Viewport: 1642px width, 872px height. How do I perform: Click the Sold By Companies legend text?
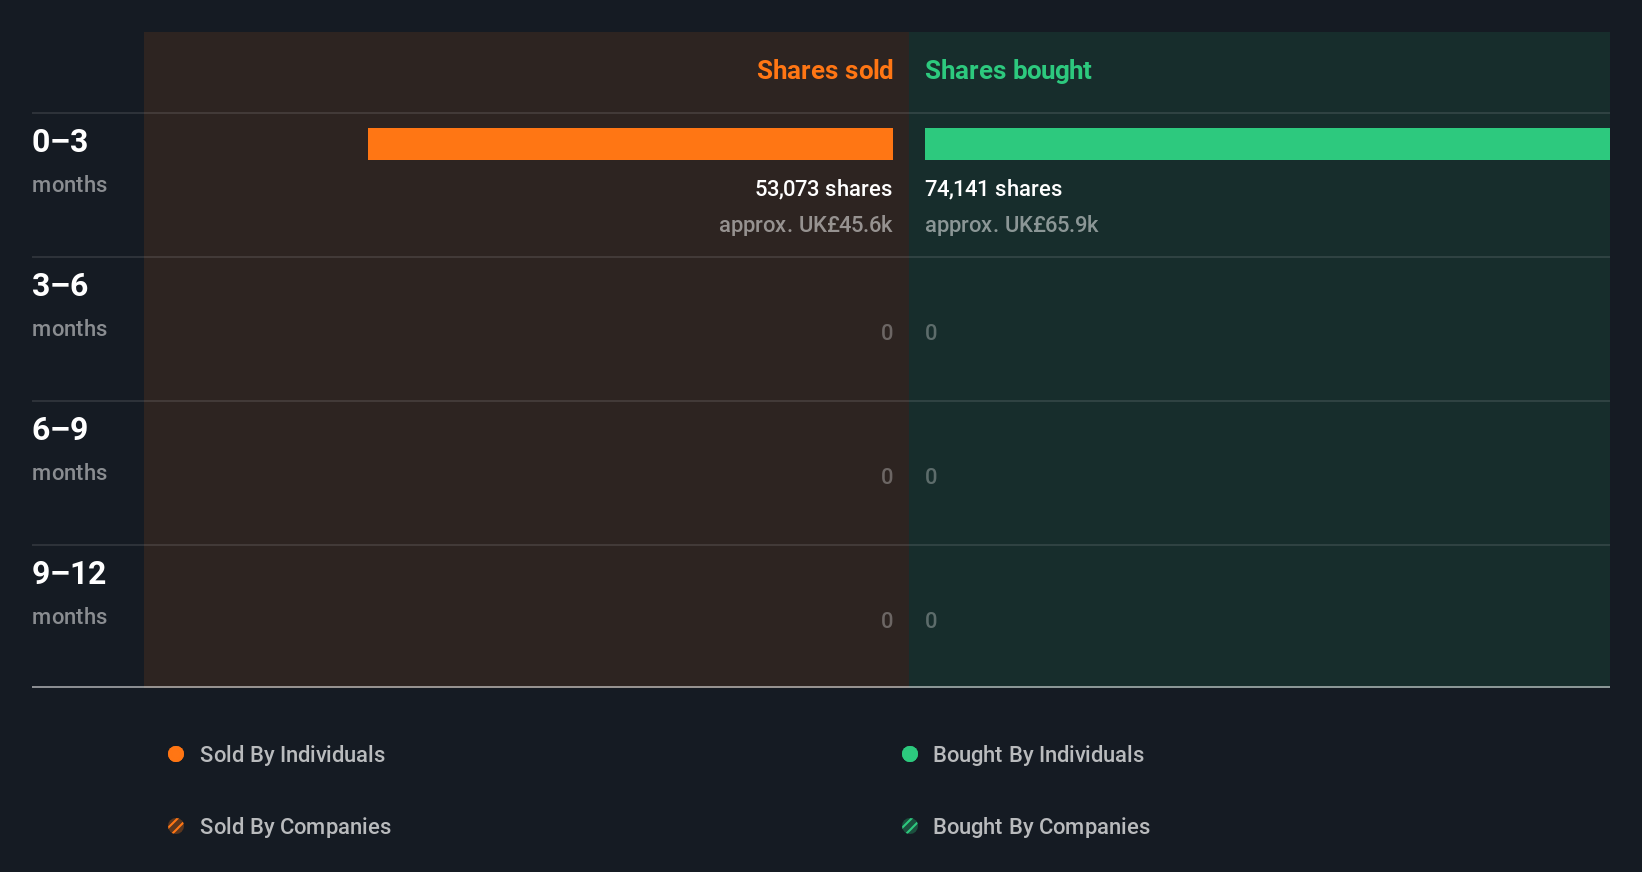coord(295,826)
